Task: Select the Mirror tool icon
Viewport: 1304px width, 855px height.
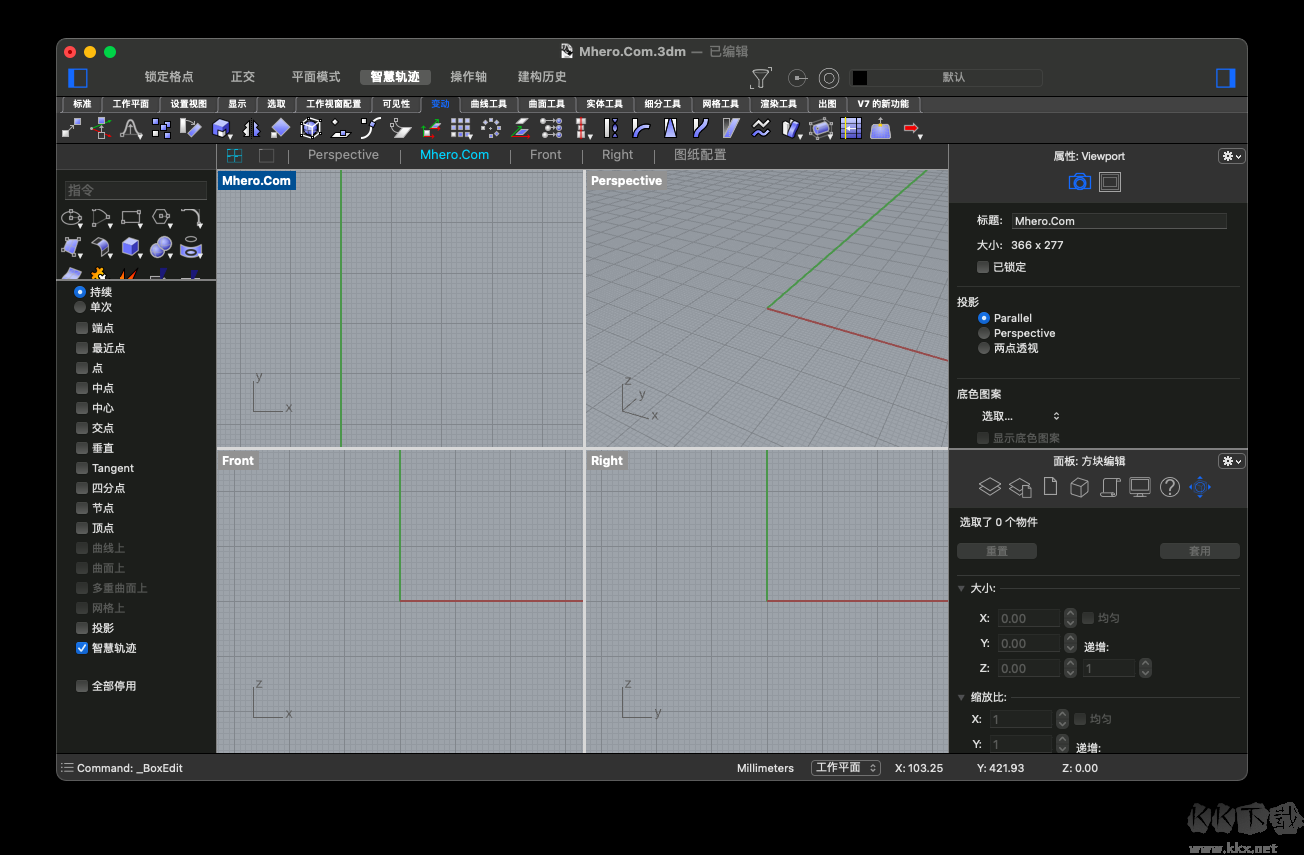Action: coord(251,128)
